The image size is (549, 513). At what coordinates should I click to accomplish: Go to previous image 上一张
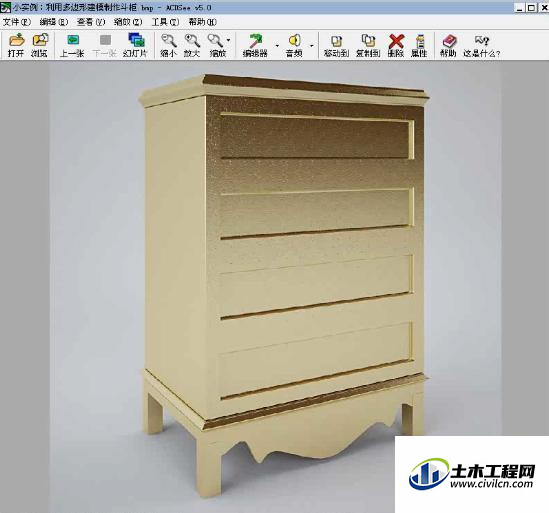tap(72, 45)
